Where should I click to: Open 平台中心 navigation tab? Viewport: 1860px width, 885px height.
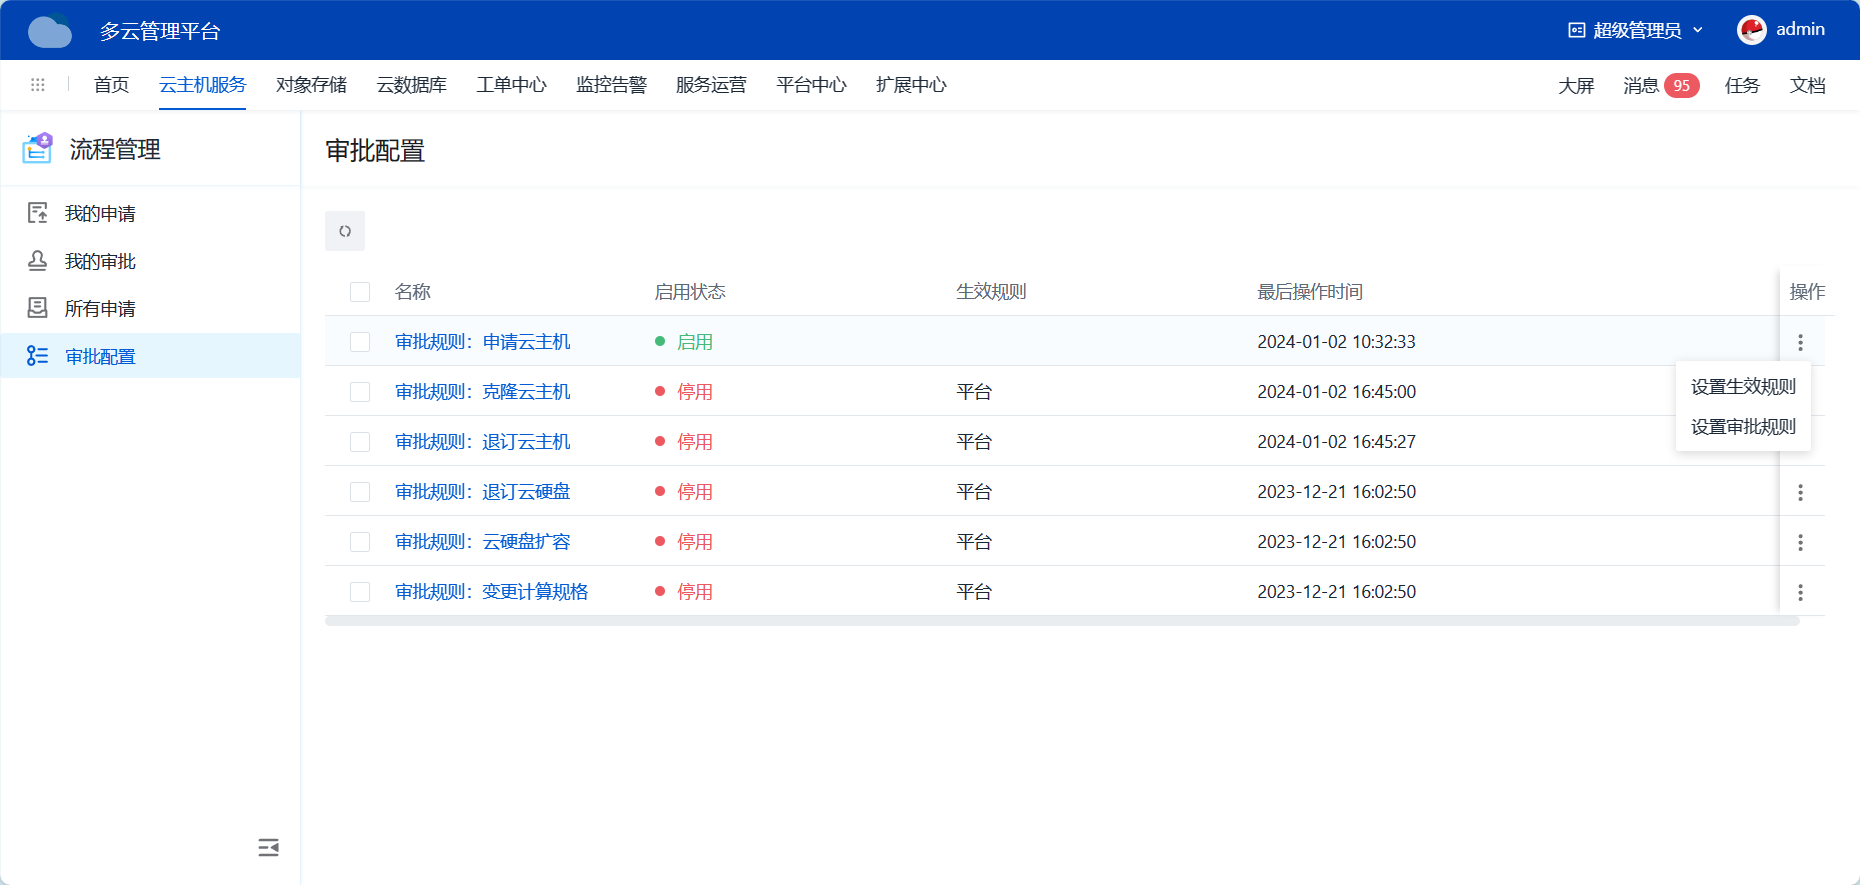click(x=811, y=85)
